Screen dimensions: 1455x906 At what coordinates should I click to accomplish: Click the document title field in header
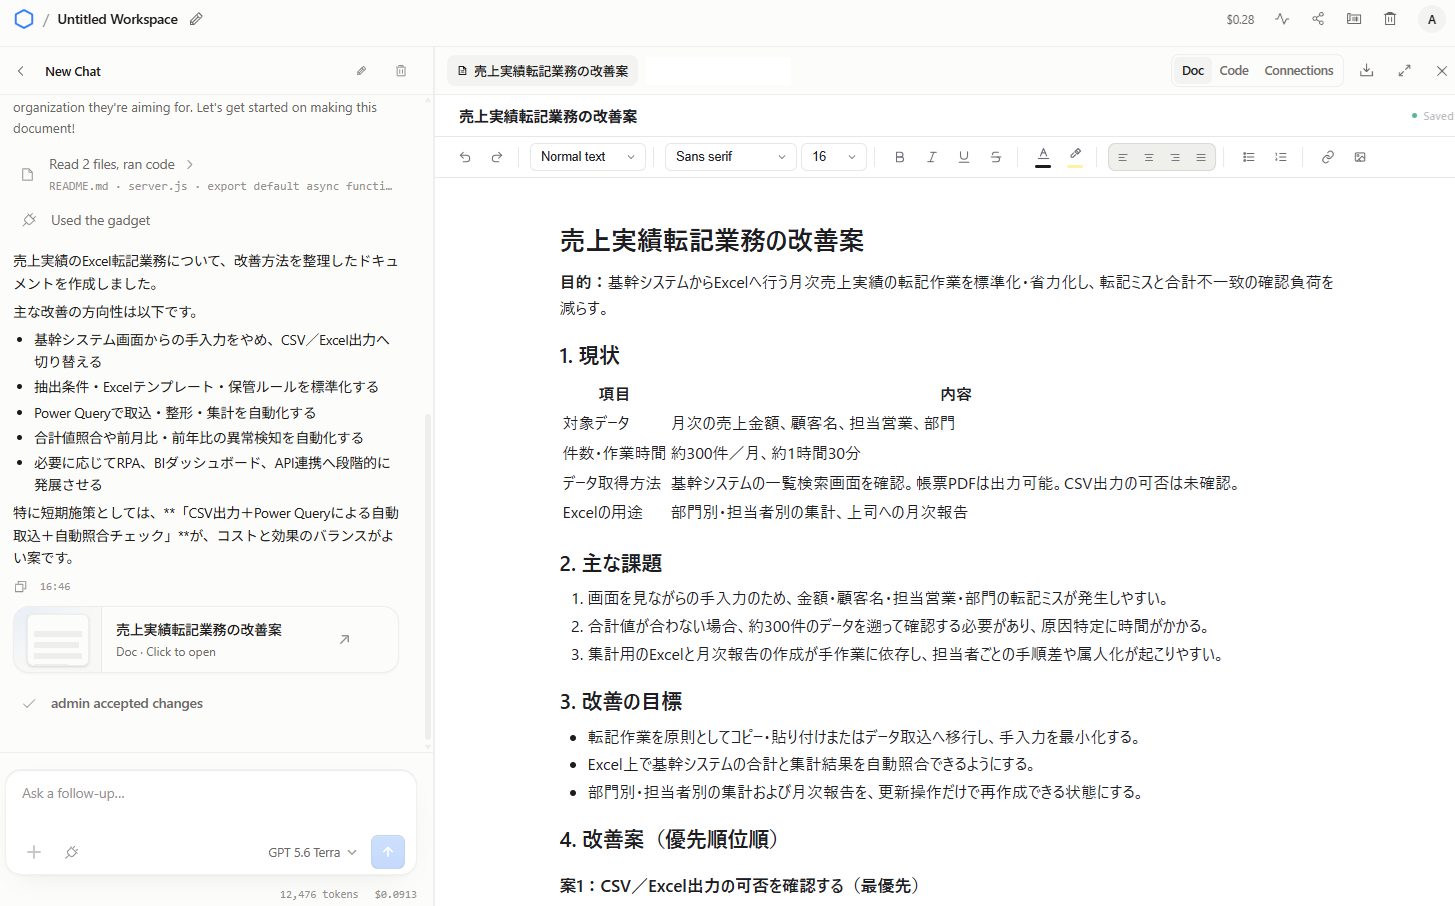[548, 117]
